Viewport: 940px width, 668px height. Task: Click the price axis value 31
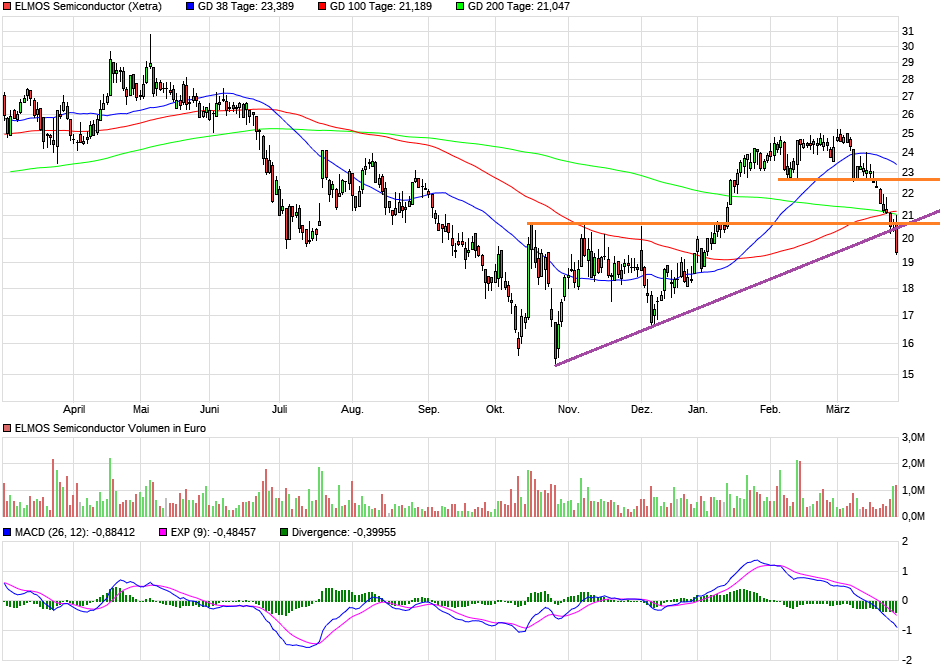(907, 30)
